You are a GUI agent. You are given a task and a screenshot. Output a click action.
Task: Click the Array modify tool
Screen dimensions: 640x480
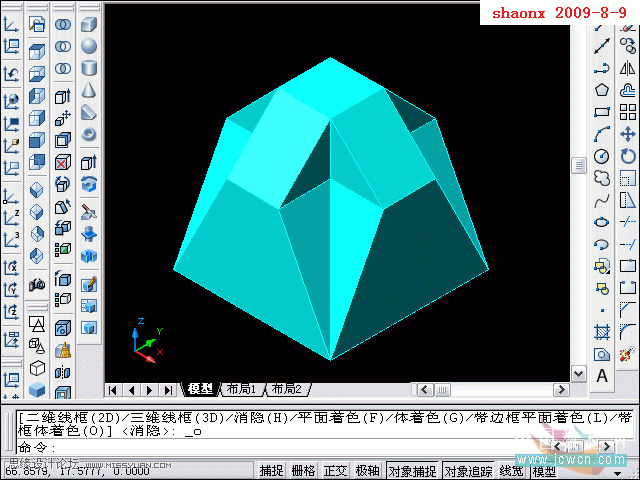(627, 112)
